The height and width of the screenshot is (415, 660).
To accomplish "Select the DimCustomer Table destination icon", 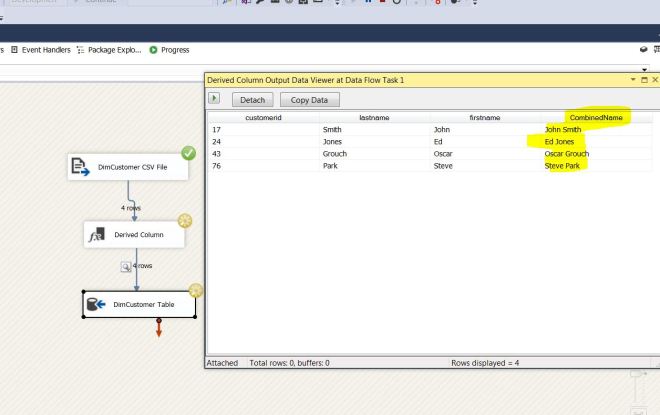I will 96,305.
